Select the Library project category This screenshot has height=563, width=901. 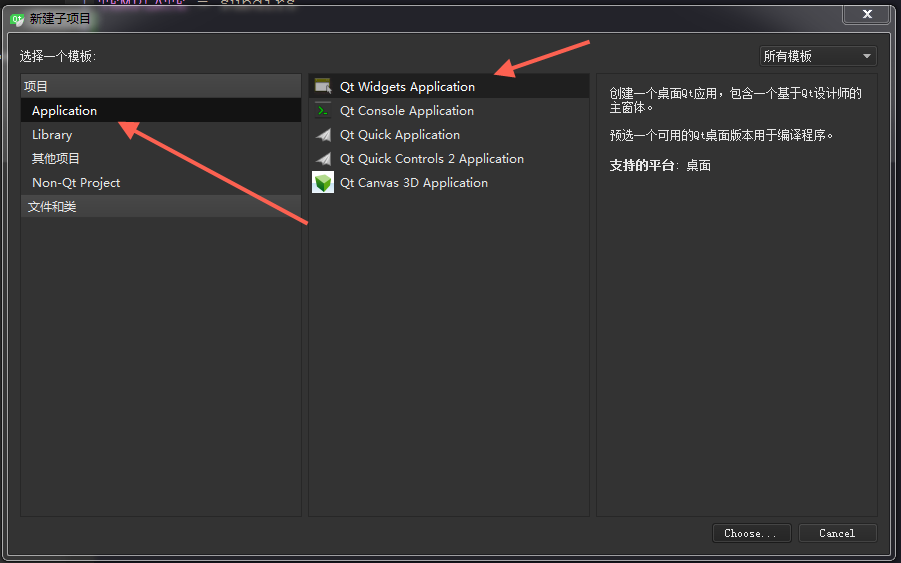coord(161,134)
